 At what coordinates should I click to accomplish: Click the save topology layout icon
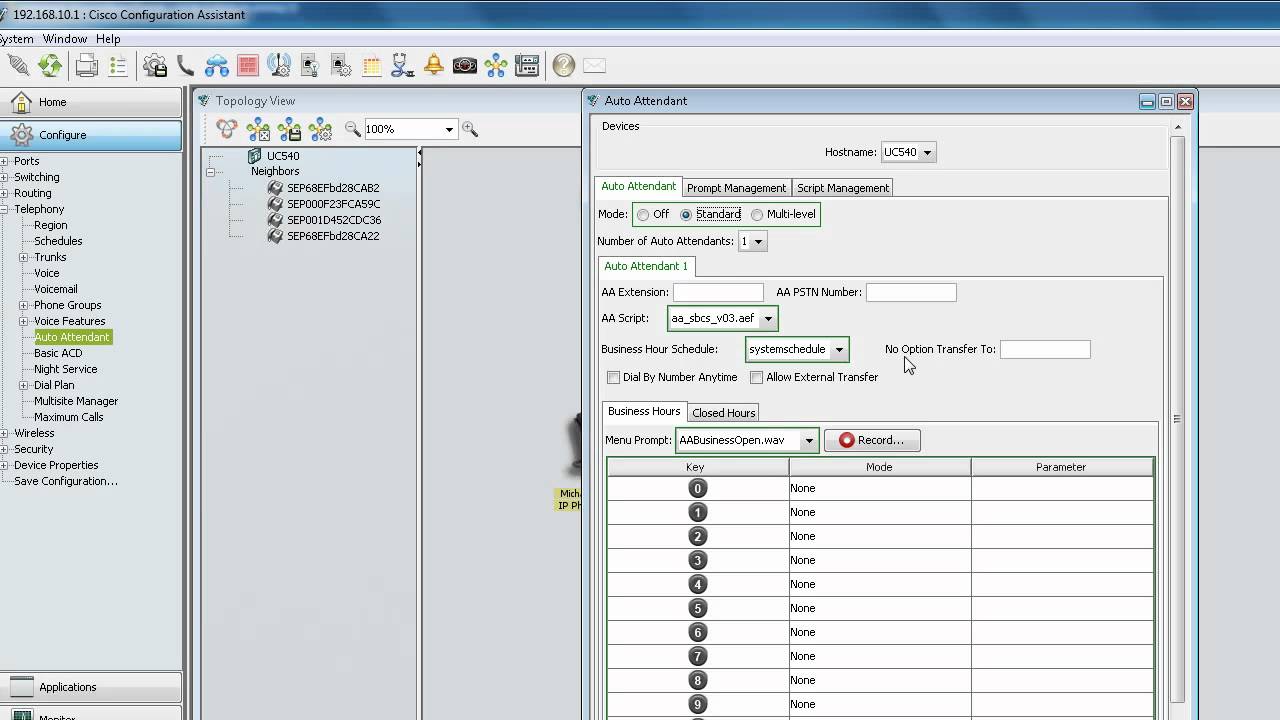290,129
